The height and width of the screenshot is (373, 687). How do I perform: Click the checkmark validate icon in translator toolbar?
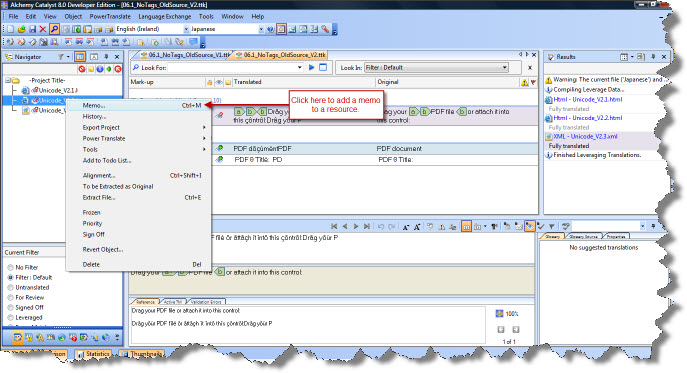541,226
